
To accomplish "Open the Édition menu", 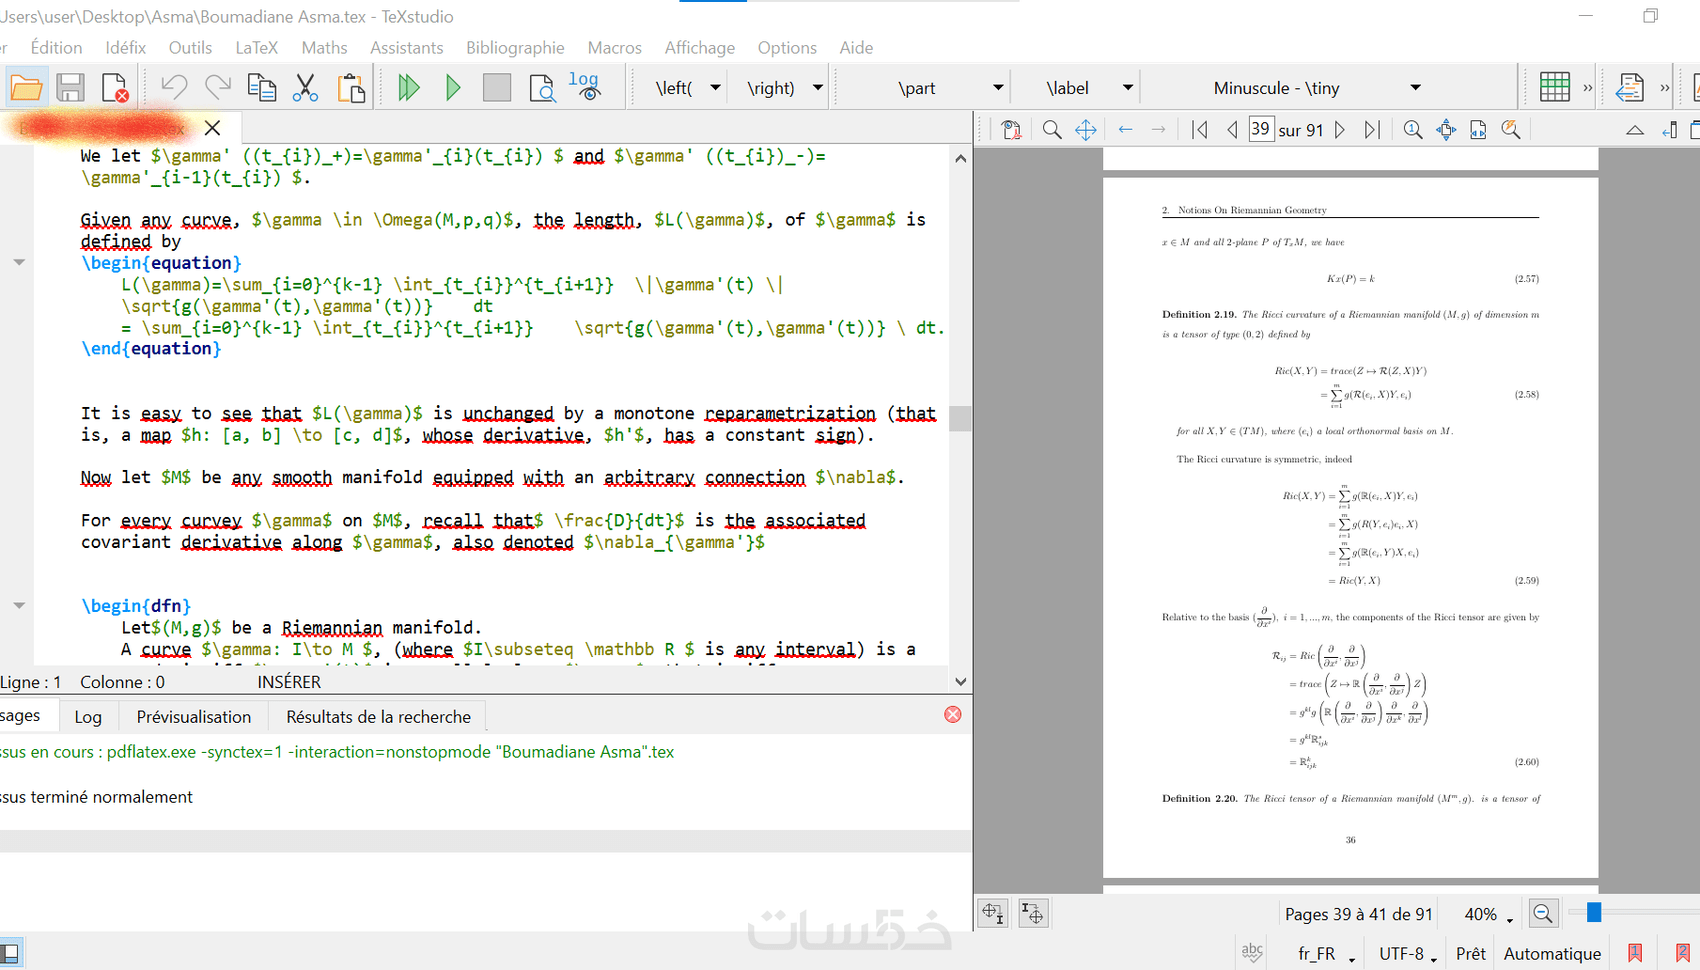I will 56,47.
